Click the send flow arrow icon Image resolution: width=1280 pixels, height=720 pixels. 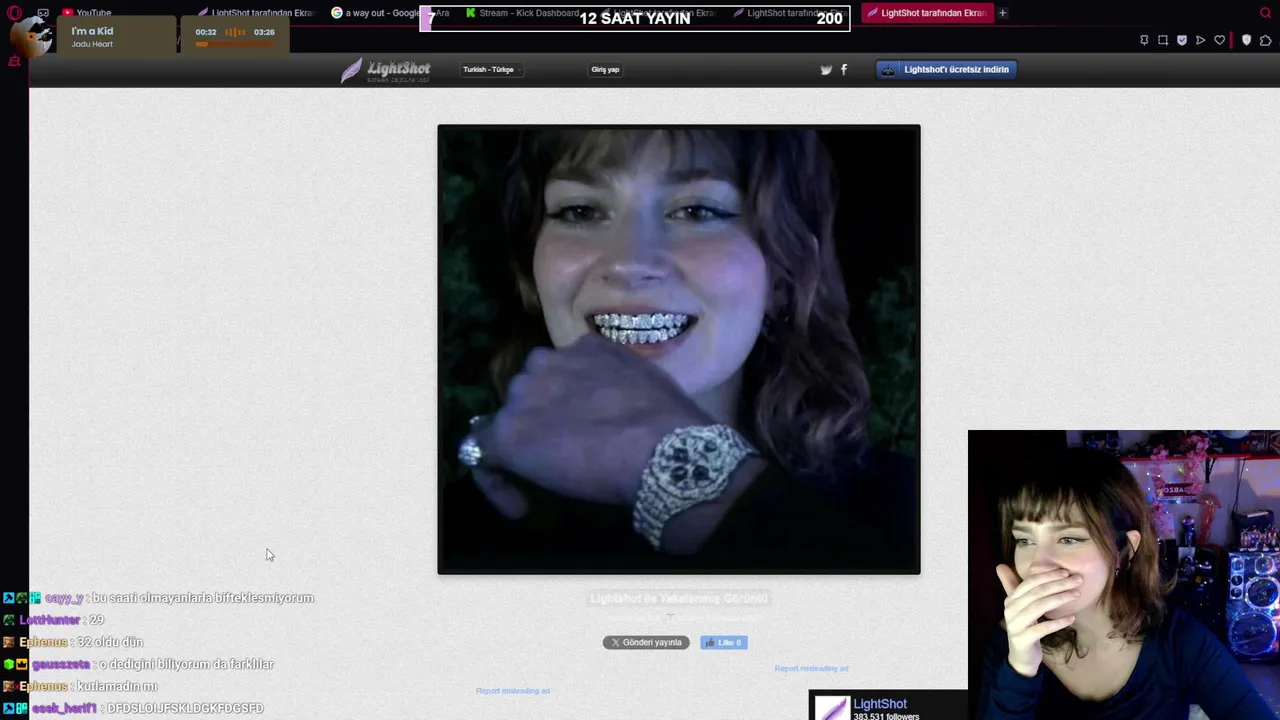tap(1200, 40)
